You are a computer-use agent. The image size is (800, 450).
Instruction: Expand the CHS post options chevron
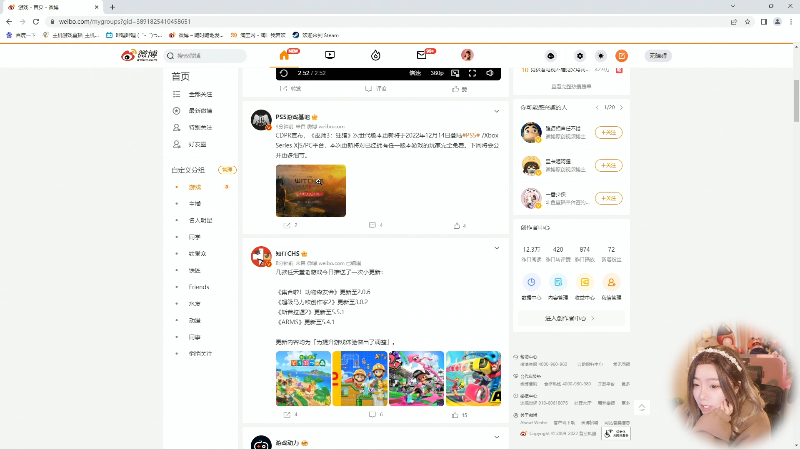(496, 248)
